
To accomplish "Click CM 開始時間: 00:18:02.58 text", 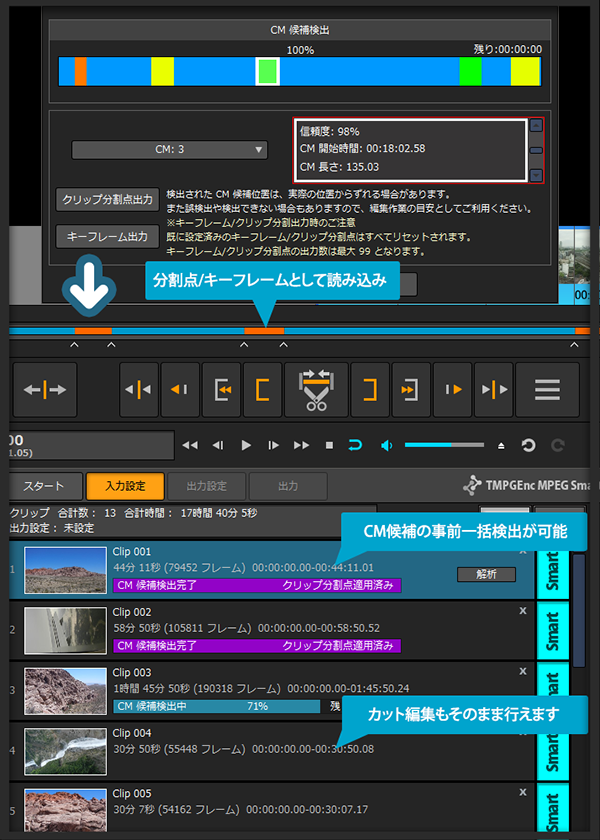I will coord(362,148).
